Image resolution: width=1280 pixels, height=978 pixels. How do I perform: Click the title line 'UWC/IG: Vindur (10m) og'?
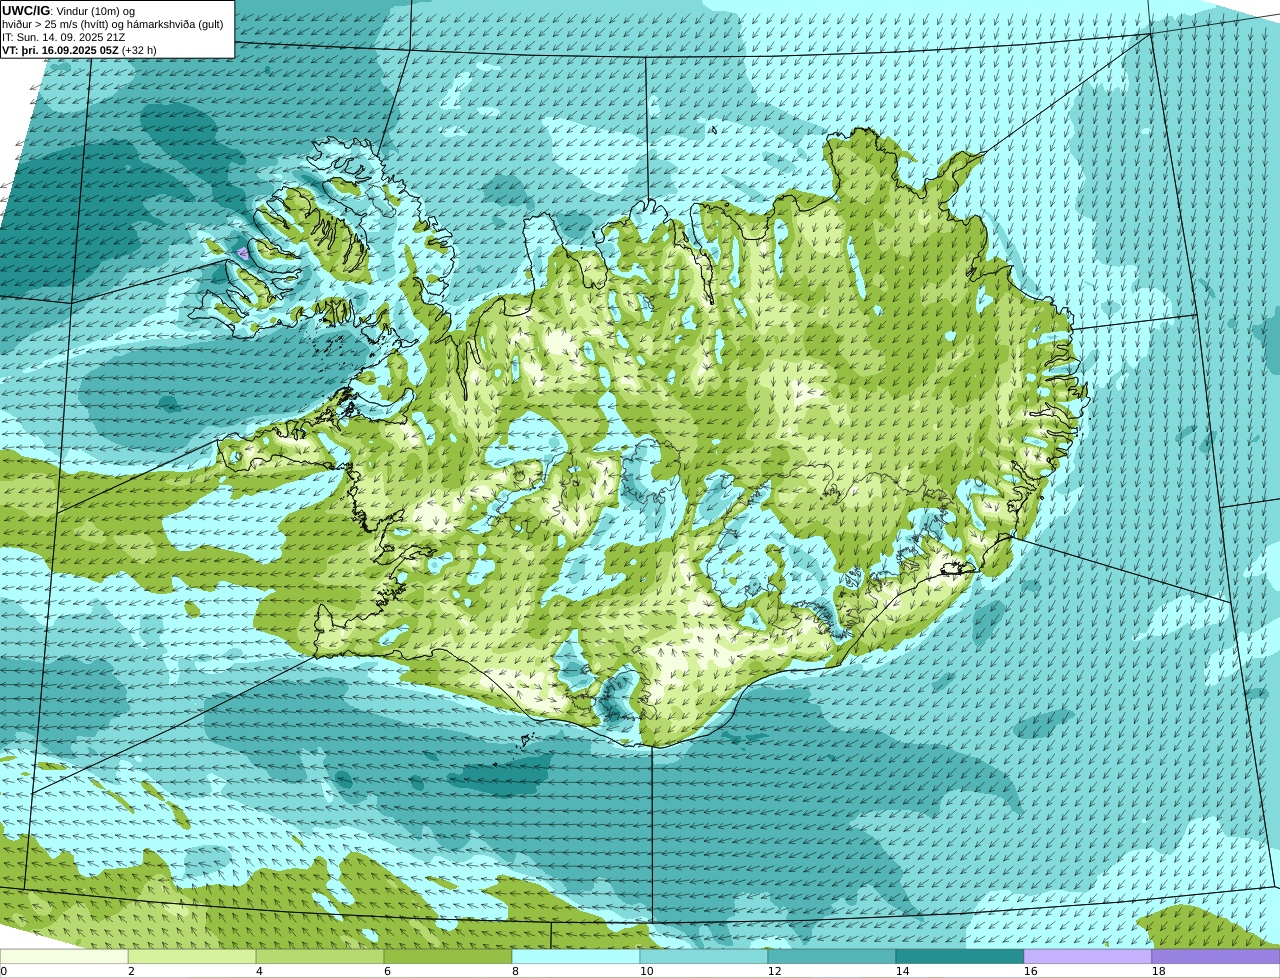(x=68, y=11)
